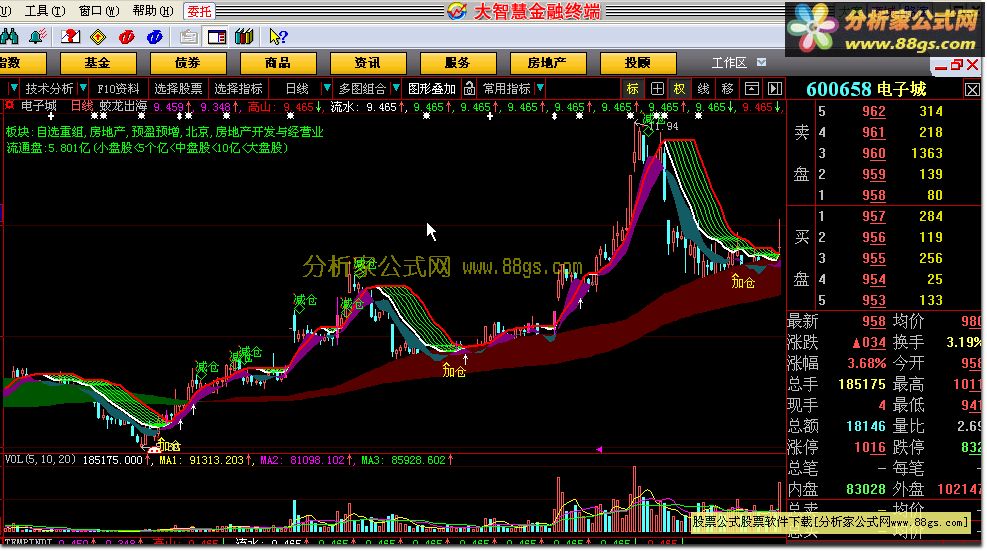Image resolution: width=987 pixels, height=551 pixels.
Task: Click buy-1 price 957
Action: [x=874, y=217]
